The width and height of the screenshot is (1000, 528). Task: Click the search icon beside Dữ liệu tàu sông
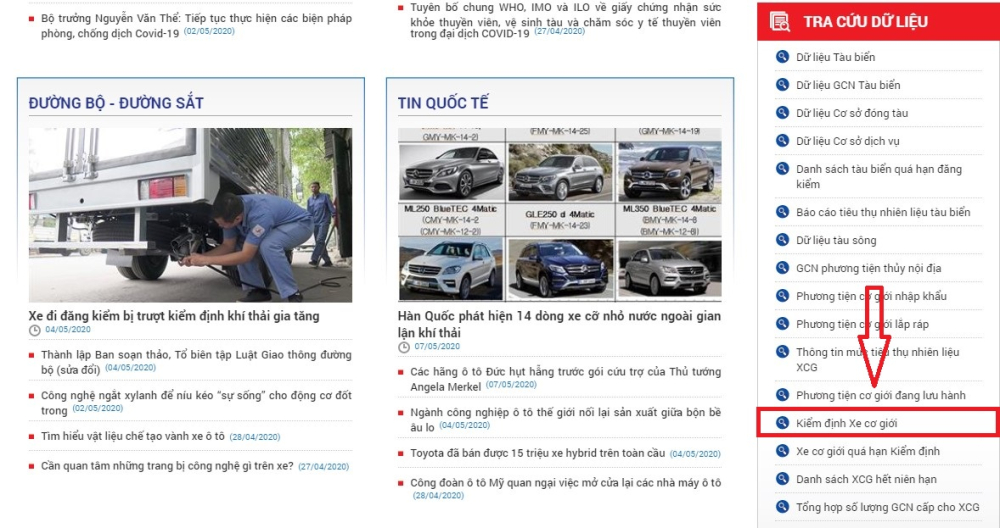782,239
